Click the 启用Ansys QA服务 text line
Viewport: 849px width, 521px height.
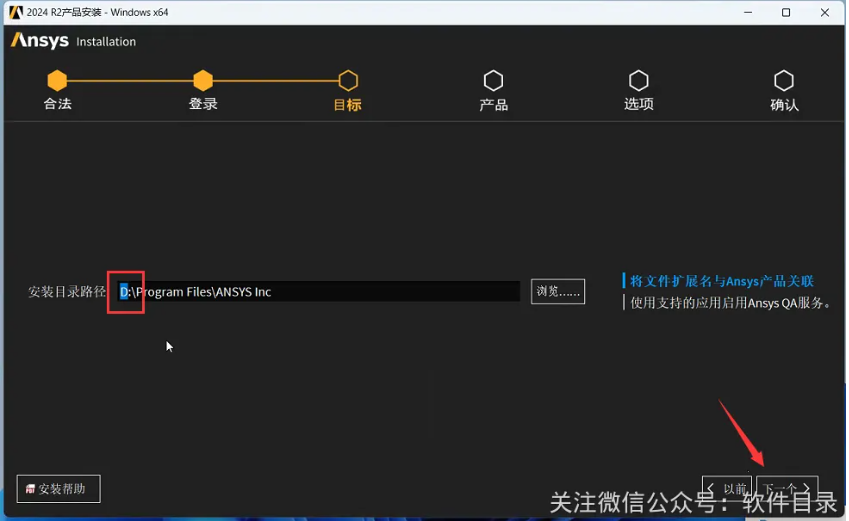click(x=730, y=302)
